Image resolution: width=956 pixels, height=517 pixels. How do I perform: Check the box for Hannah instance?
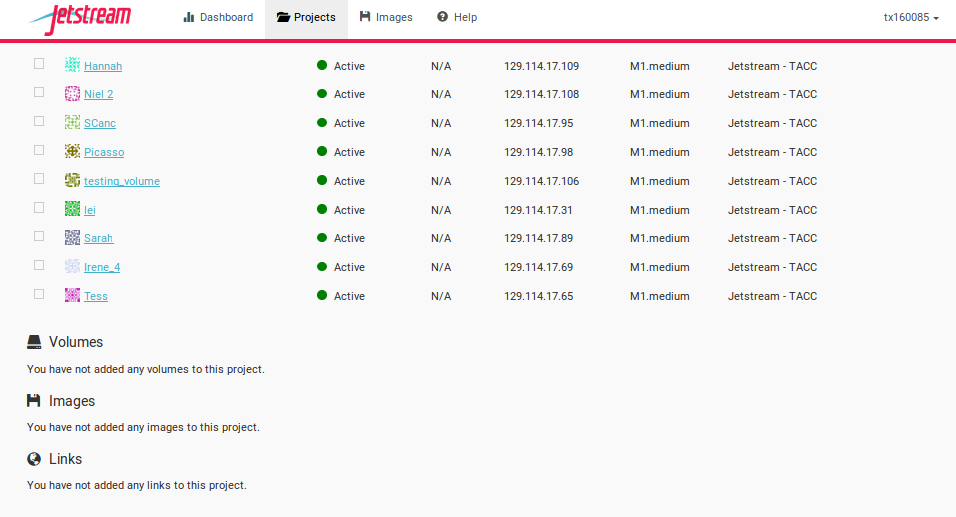pyautogui.click(x=39, y=63)
